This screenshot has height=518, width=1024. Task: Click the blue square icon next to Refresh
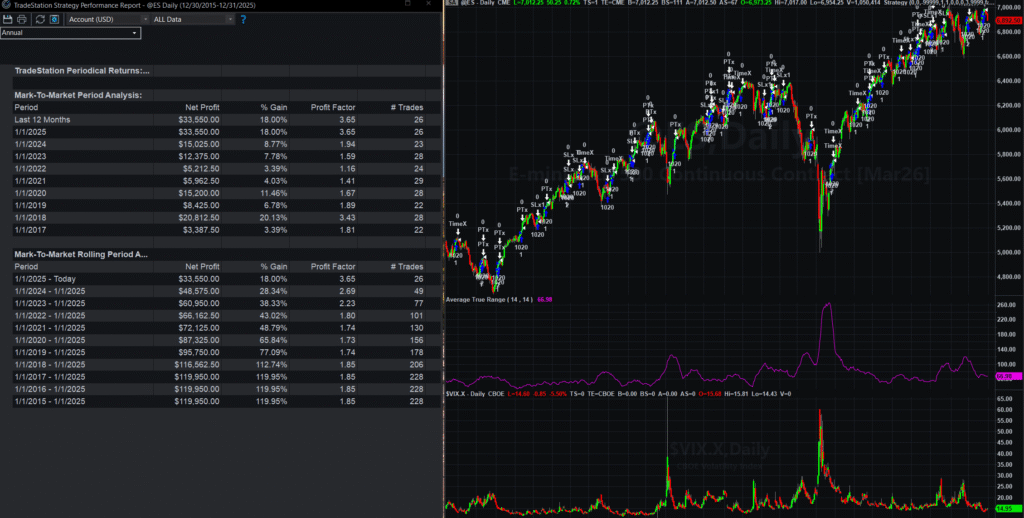pos(54,19)
